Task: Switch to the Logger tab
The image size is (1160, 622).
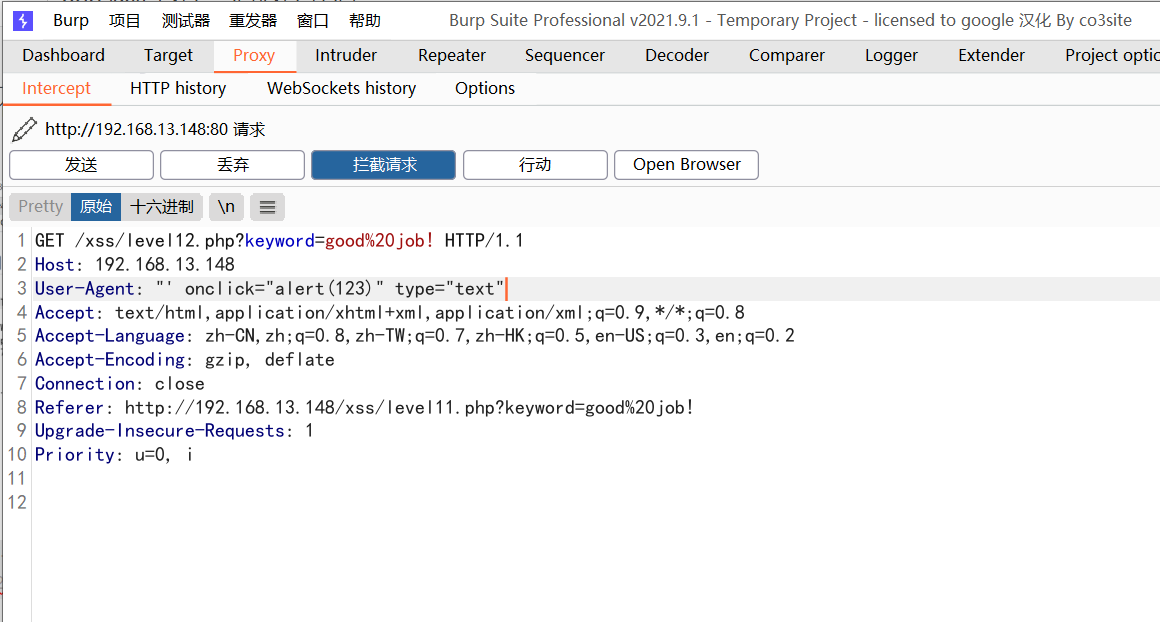Action: (891, 55)
